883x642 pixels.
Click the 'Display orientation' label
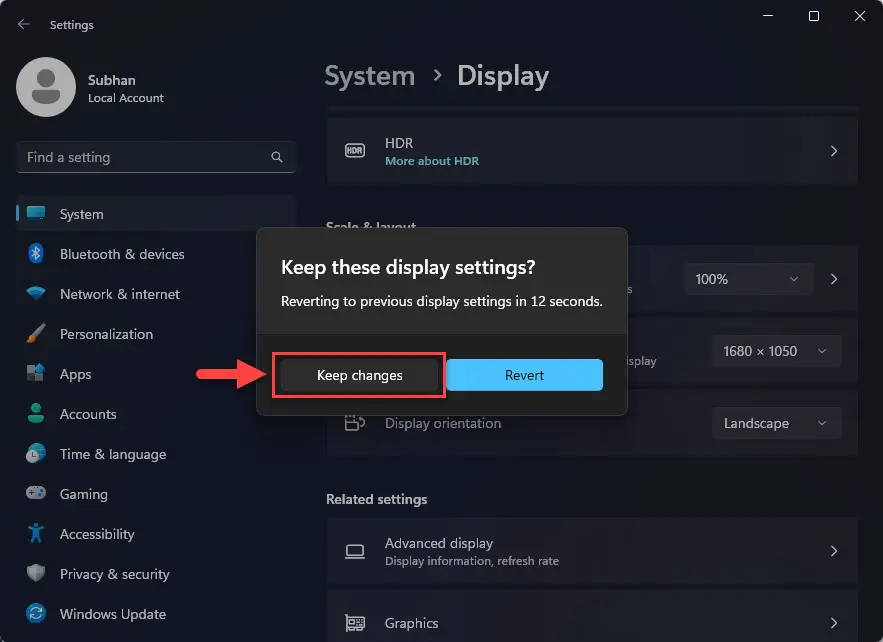(443, 423)
